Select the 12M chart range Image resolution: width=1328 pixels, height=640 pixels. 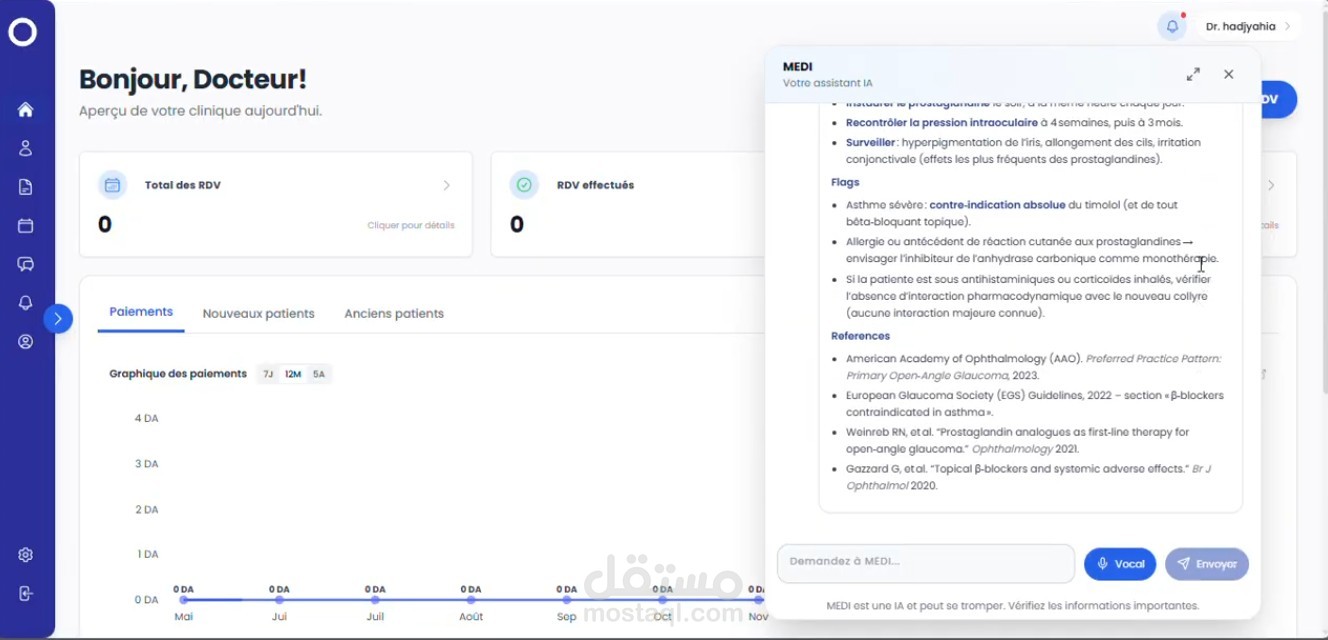(x=293, y=374)
